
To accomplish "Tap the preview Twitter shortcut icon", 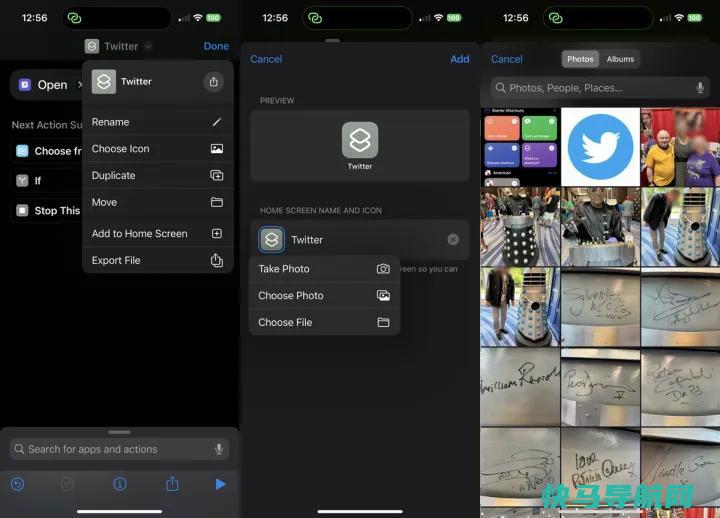I will (360, 140).
